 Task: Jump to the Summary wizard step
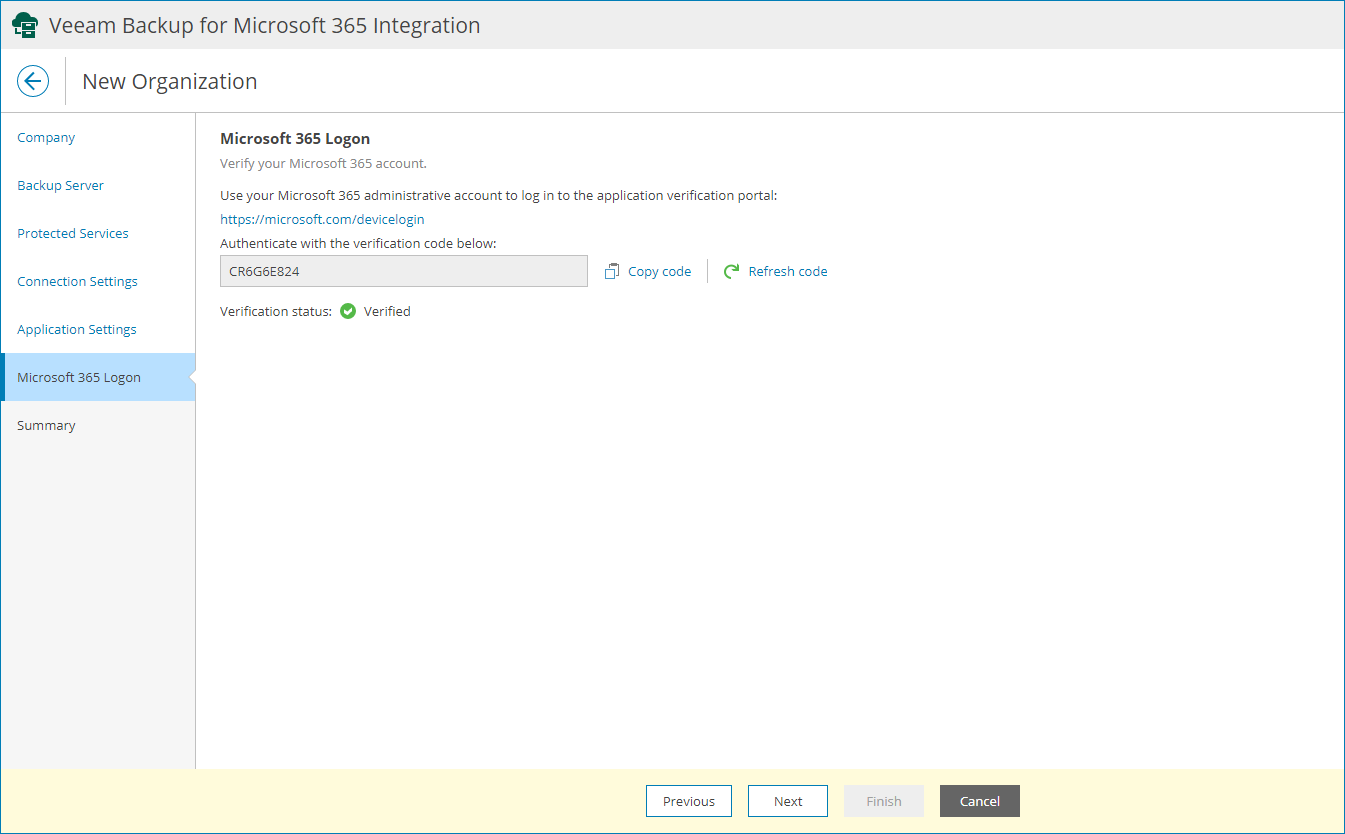pyautogui.click(x=46, y=425)
